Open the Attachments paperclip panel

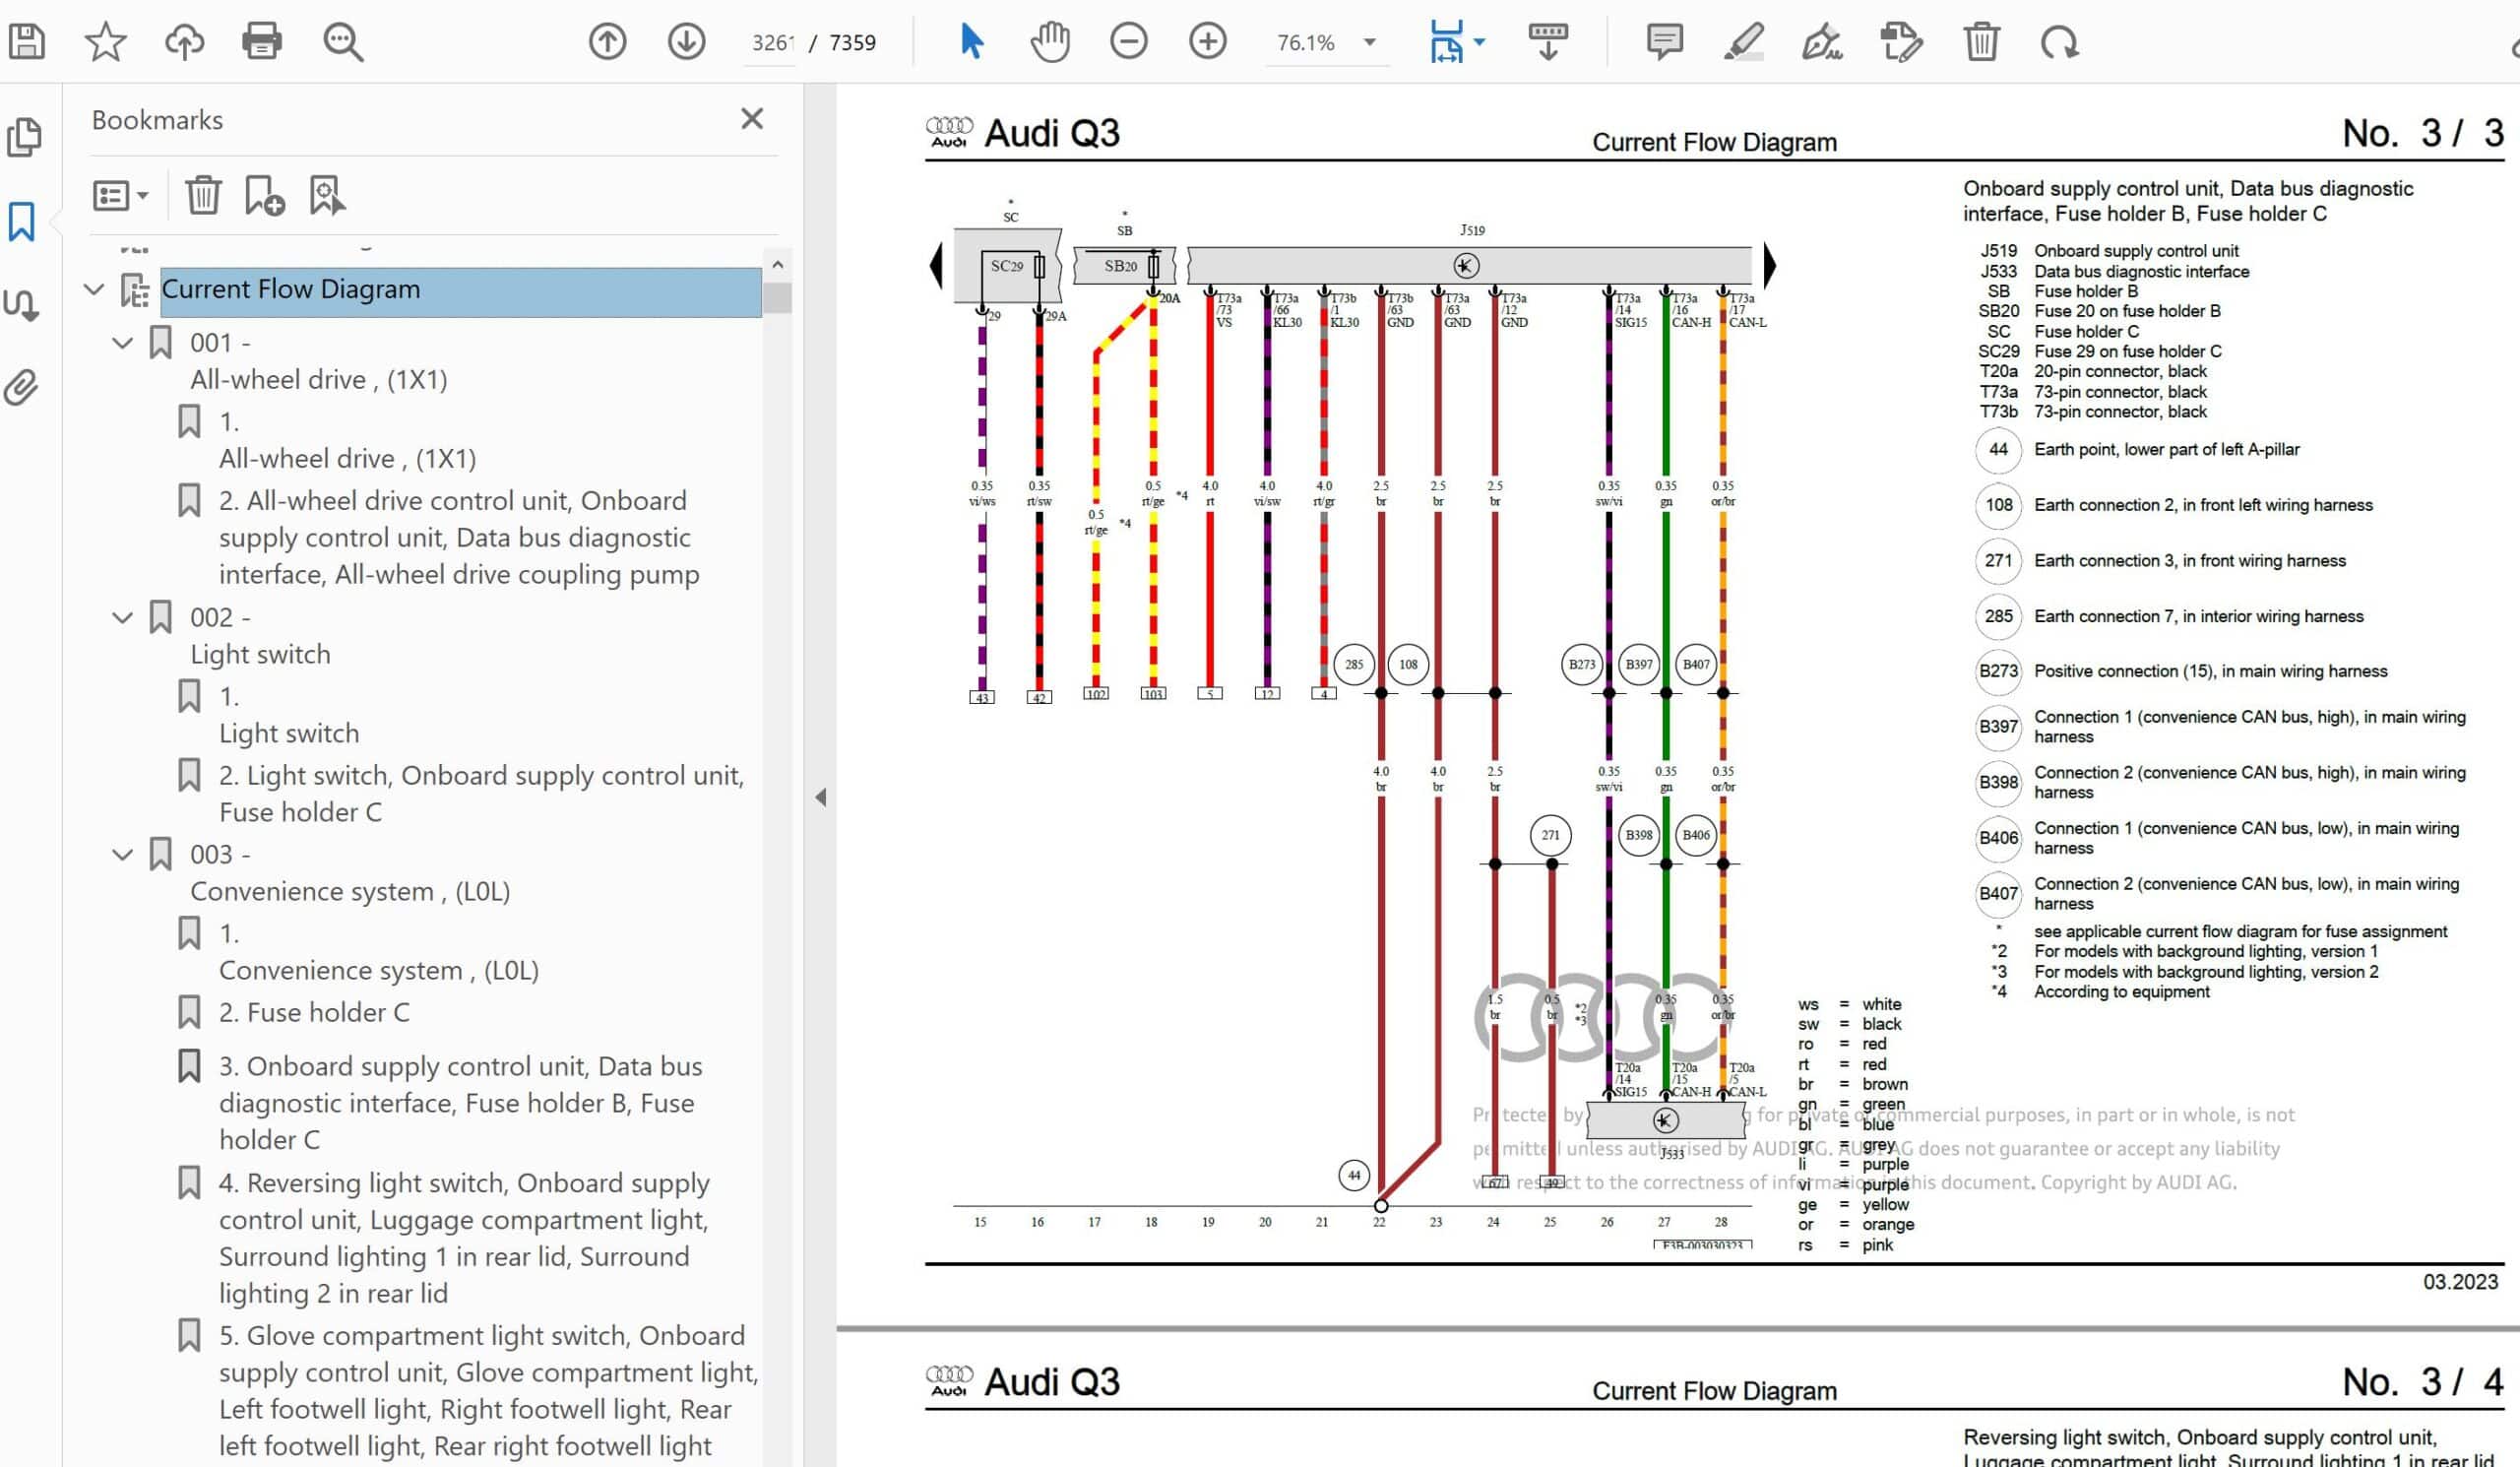coord(22,387)
